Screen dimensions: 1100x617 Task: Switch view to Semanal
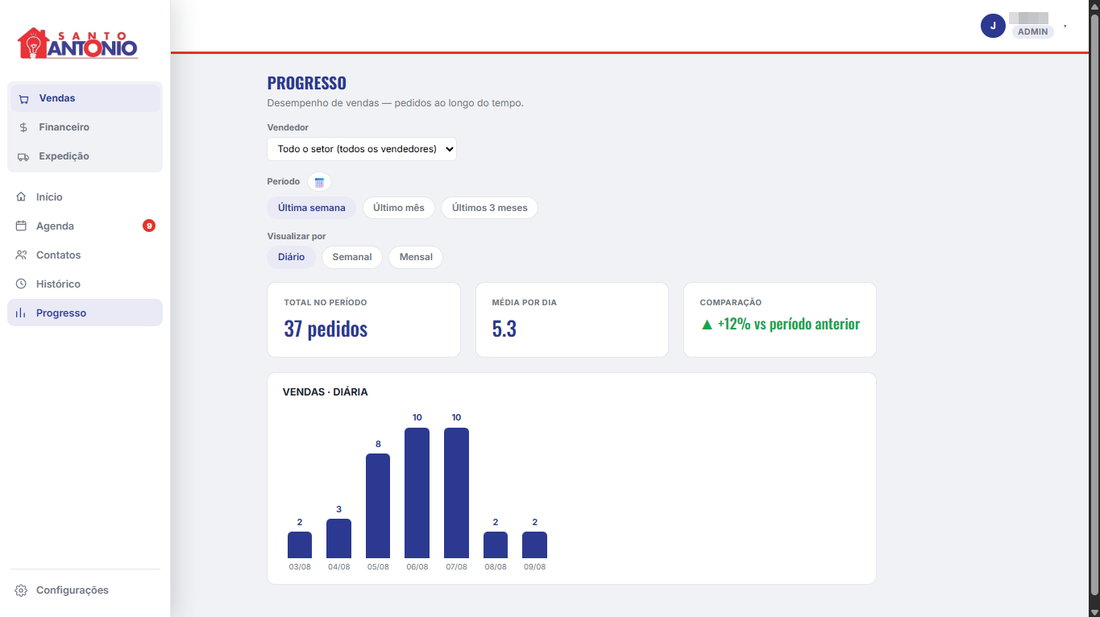pyautogui.click(x=352, y=257)
